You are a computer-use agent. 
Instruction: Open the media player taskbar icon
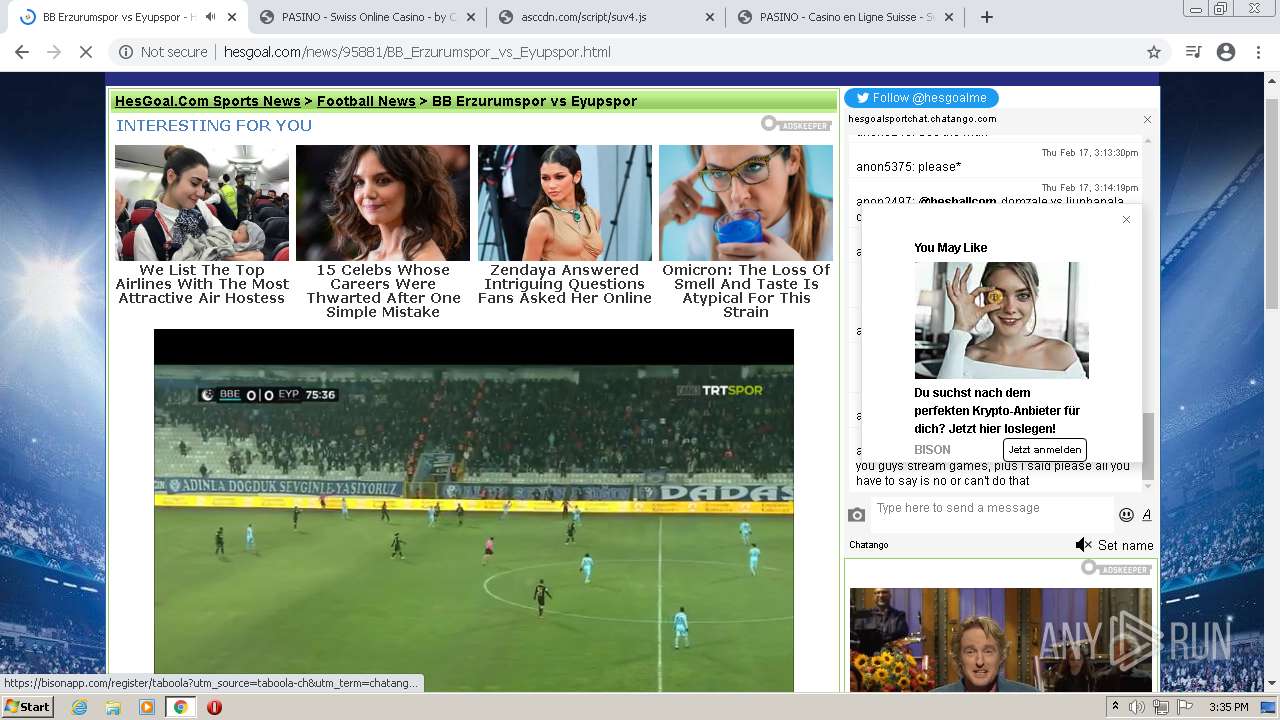click(147, 707)
